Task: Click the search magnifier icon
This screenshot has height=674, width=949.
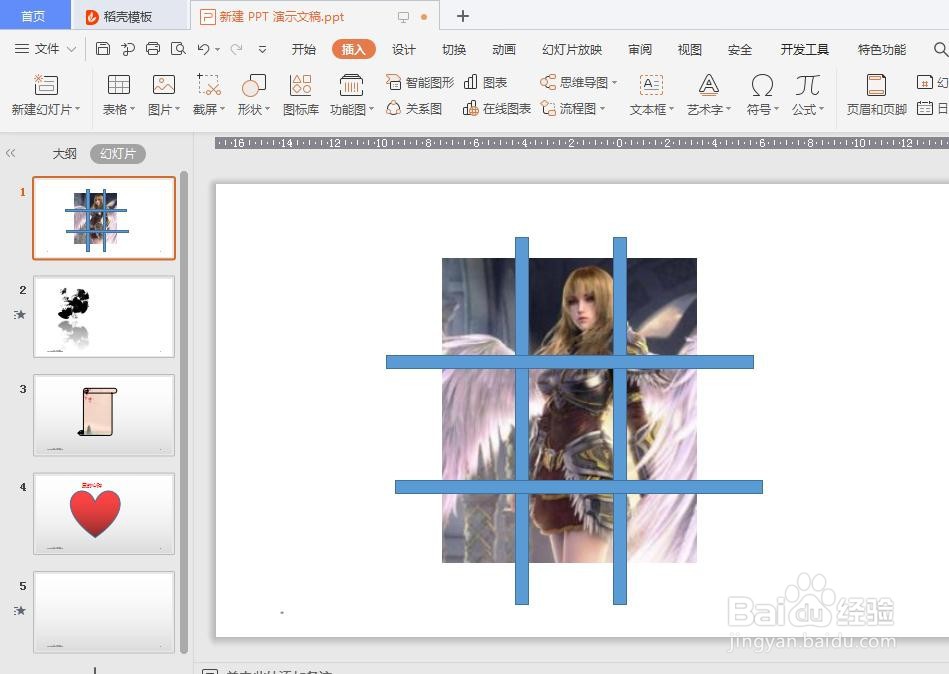Action: (941, 50)
